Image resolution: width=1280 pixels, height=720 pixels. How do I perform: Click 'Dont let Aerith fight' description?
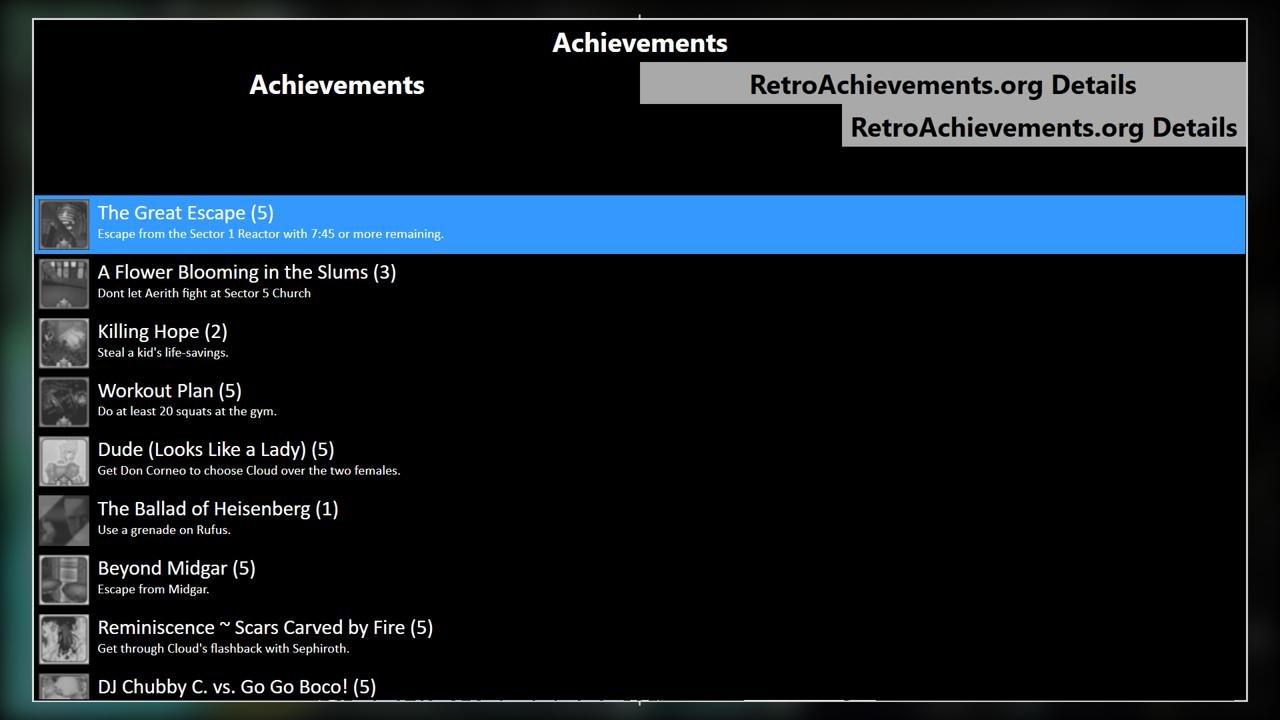(204, 293)
